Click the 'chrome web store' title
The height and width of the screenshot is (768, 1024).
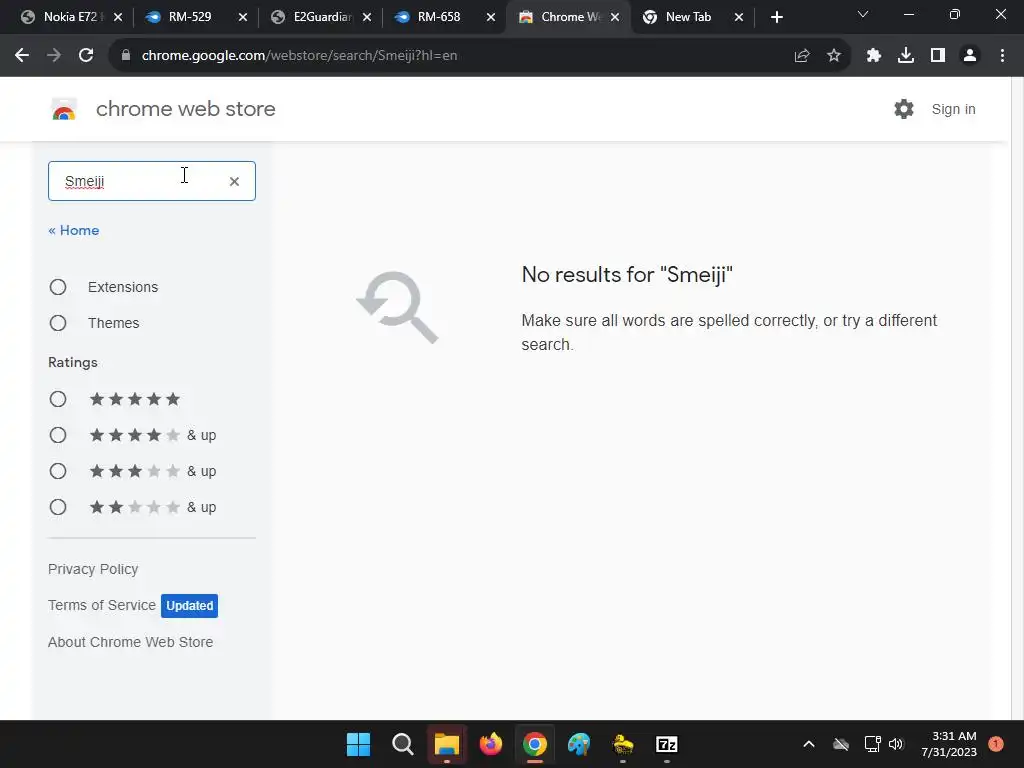(x=185, y=109)
